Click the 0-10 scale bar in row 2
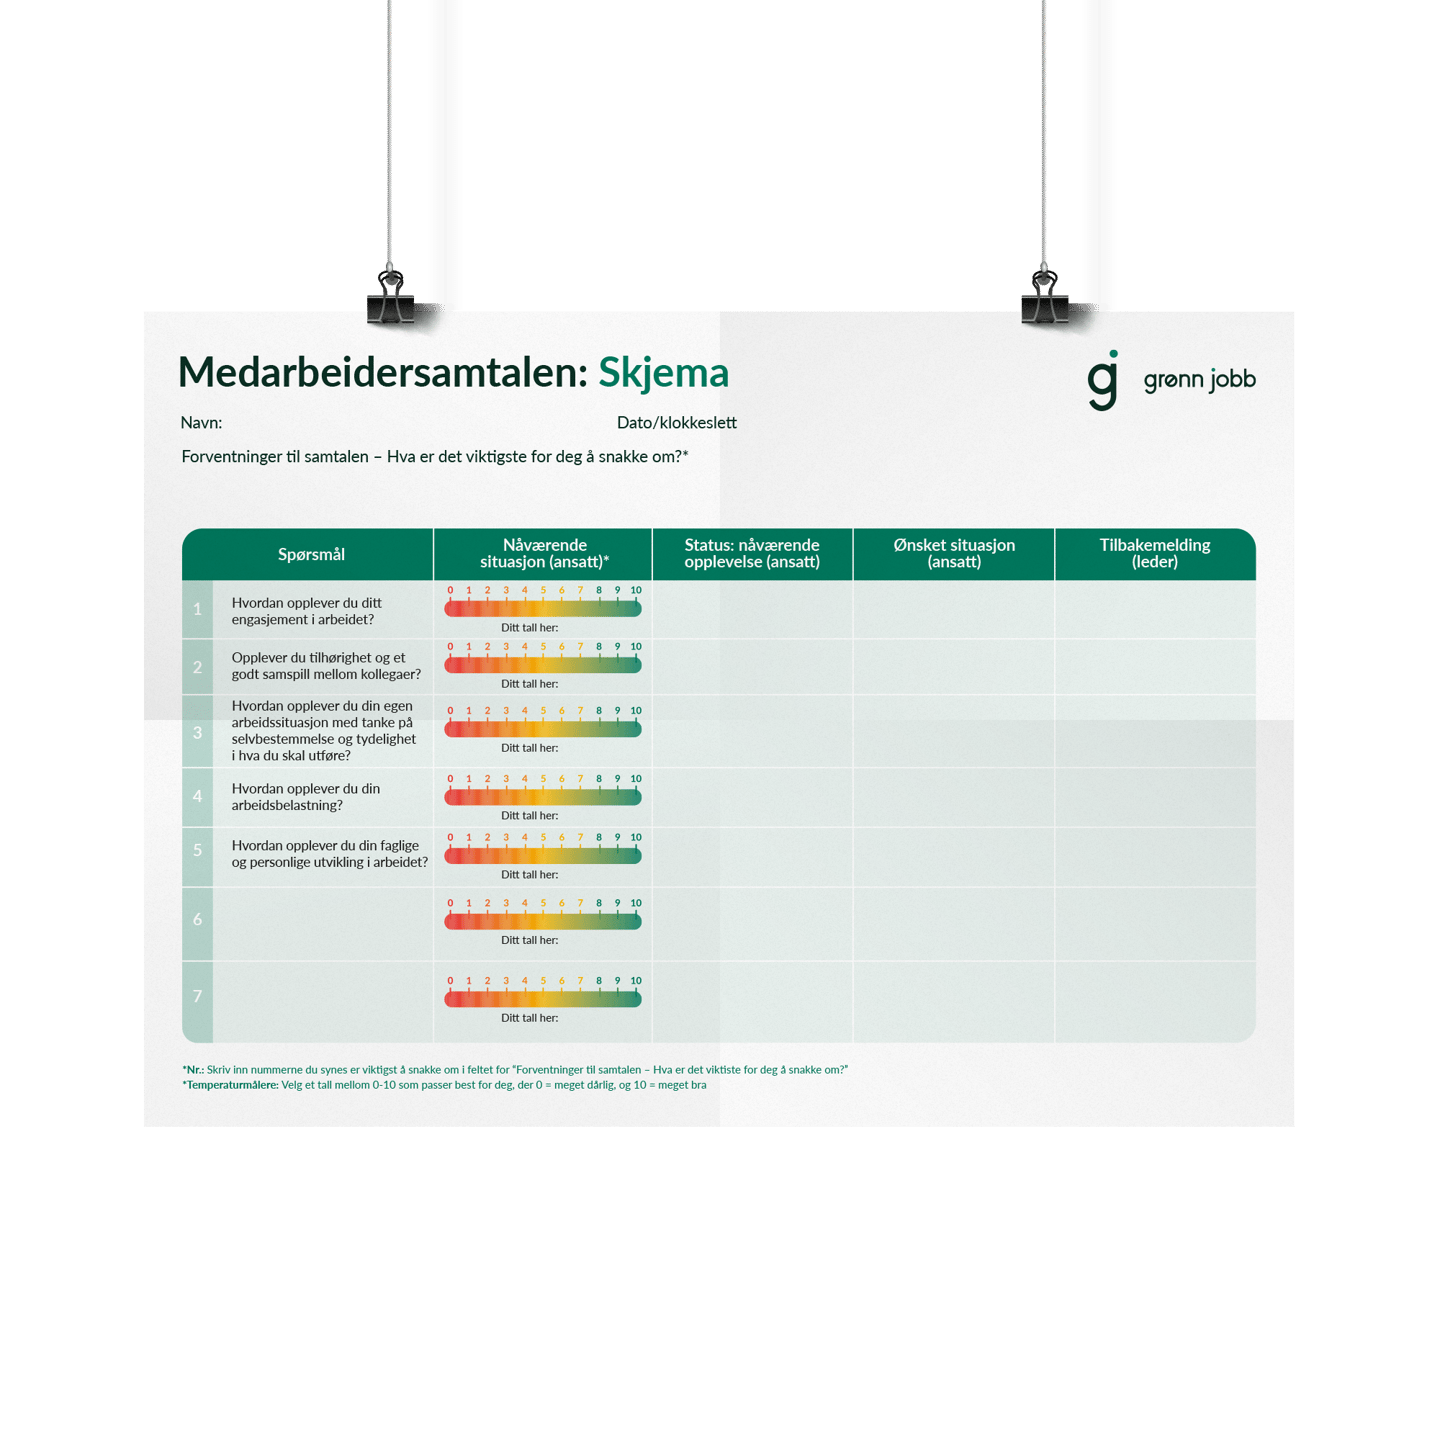This screenshot has width=1440, height=1440. tap(543, 664)
